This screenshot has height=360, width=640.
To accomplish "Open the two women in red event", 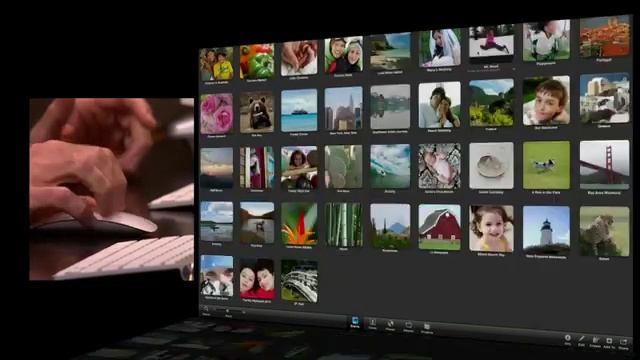I will point(257,279).
